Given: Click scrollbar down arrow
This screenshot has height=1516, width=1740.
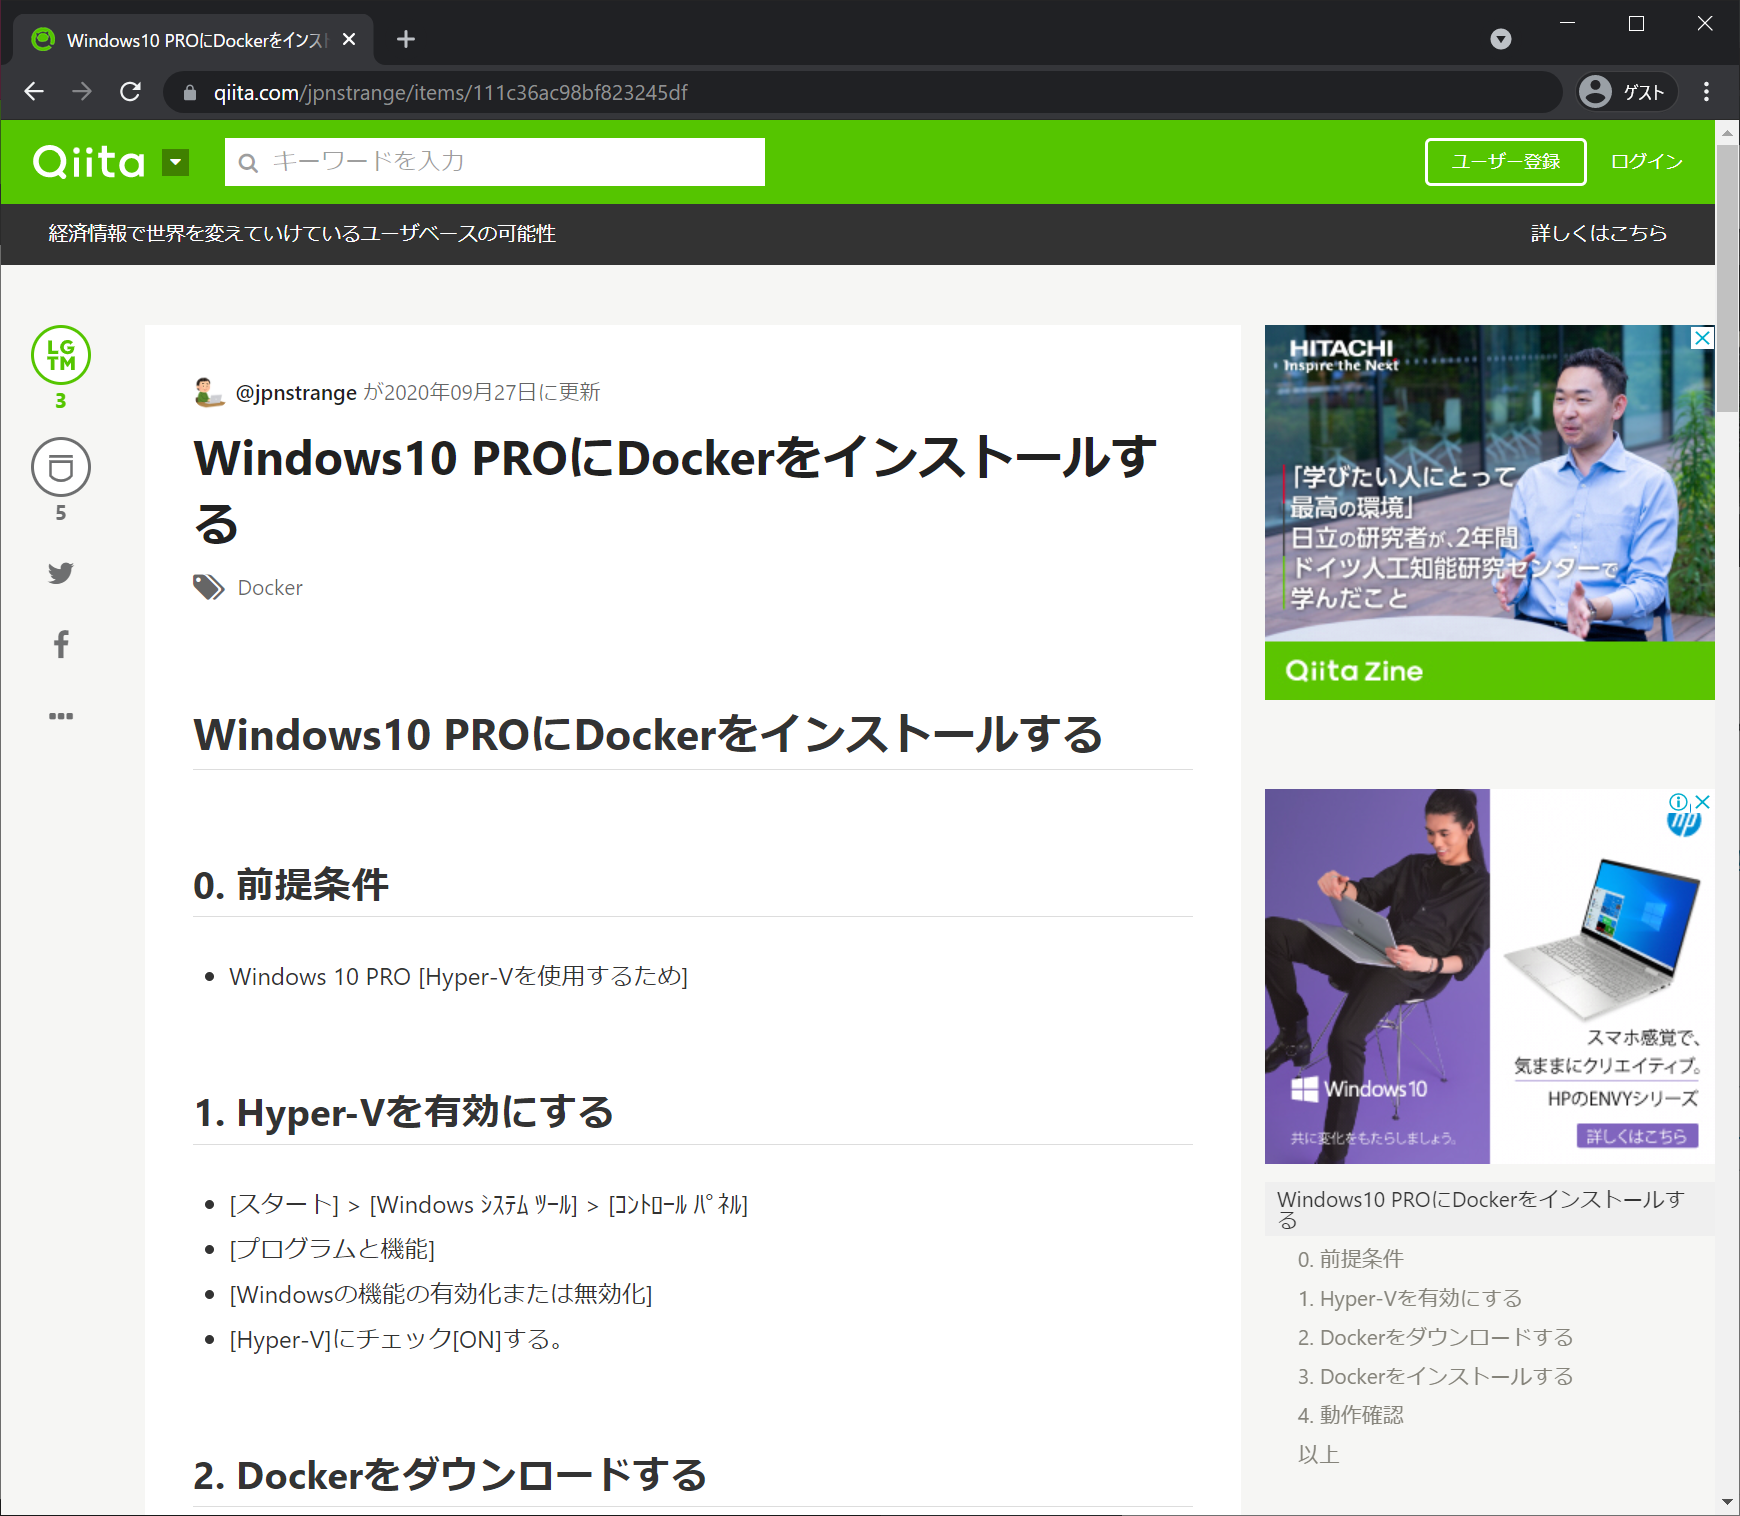Looking at the screenshot, I should click(x=1727, y=1503).
